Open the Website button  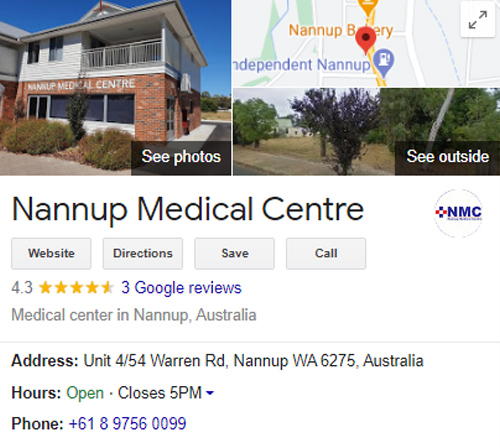tap(51, 253)
